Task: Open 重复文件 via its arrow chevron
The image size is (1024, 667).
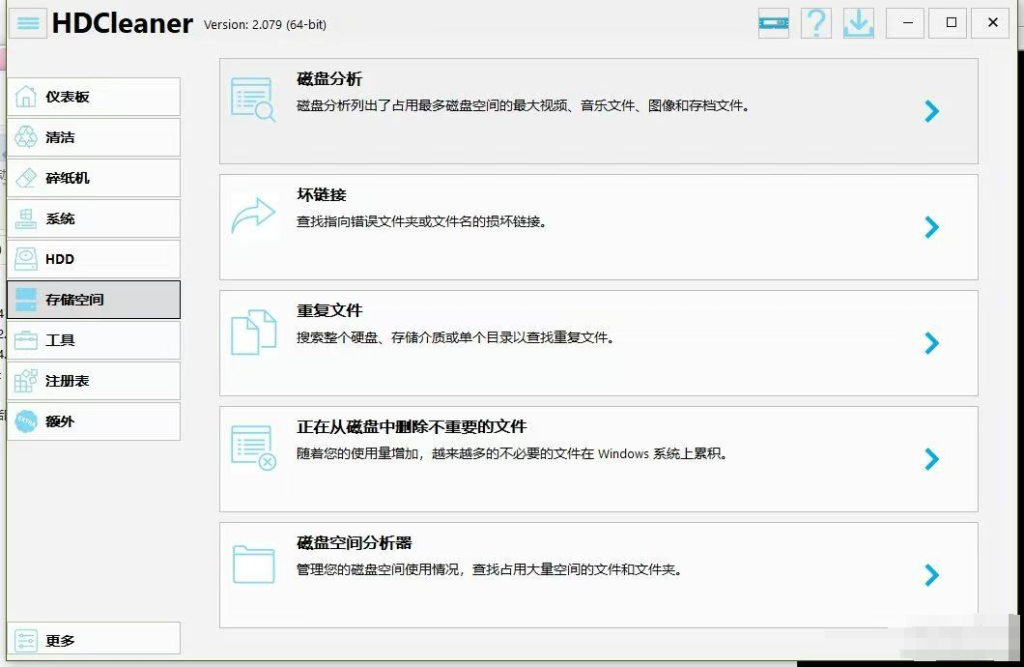Action: point(931,344)
